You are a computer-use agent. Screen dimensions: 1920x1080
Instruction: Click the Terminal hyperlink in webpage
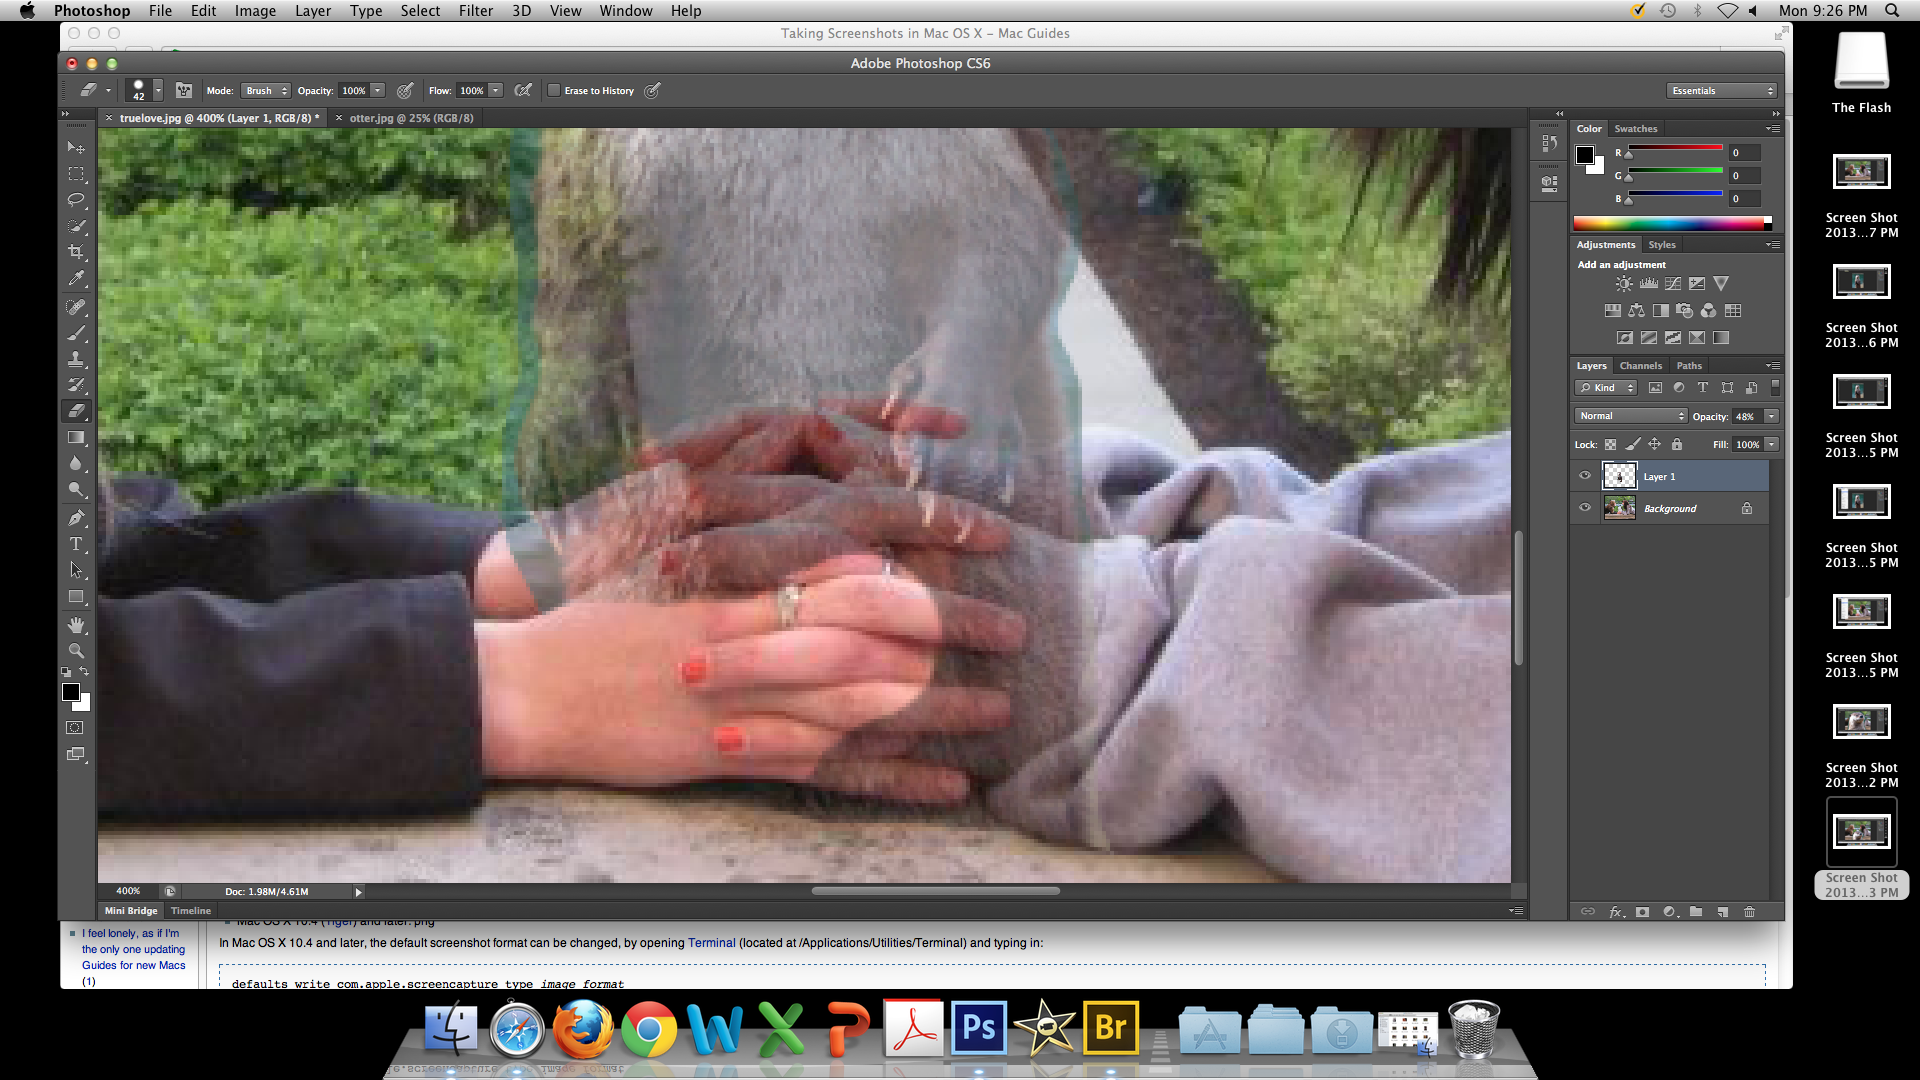click(711, 943)
